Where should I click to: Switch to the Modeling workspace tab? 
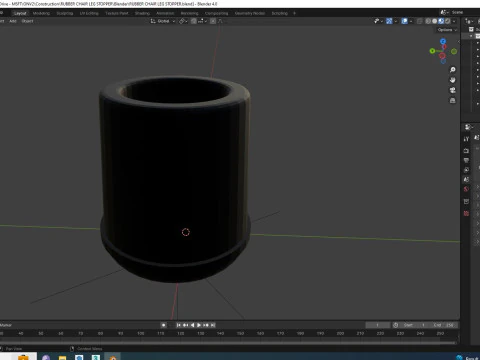pos(41,13)
